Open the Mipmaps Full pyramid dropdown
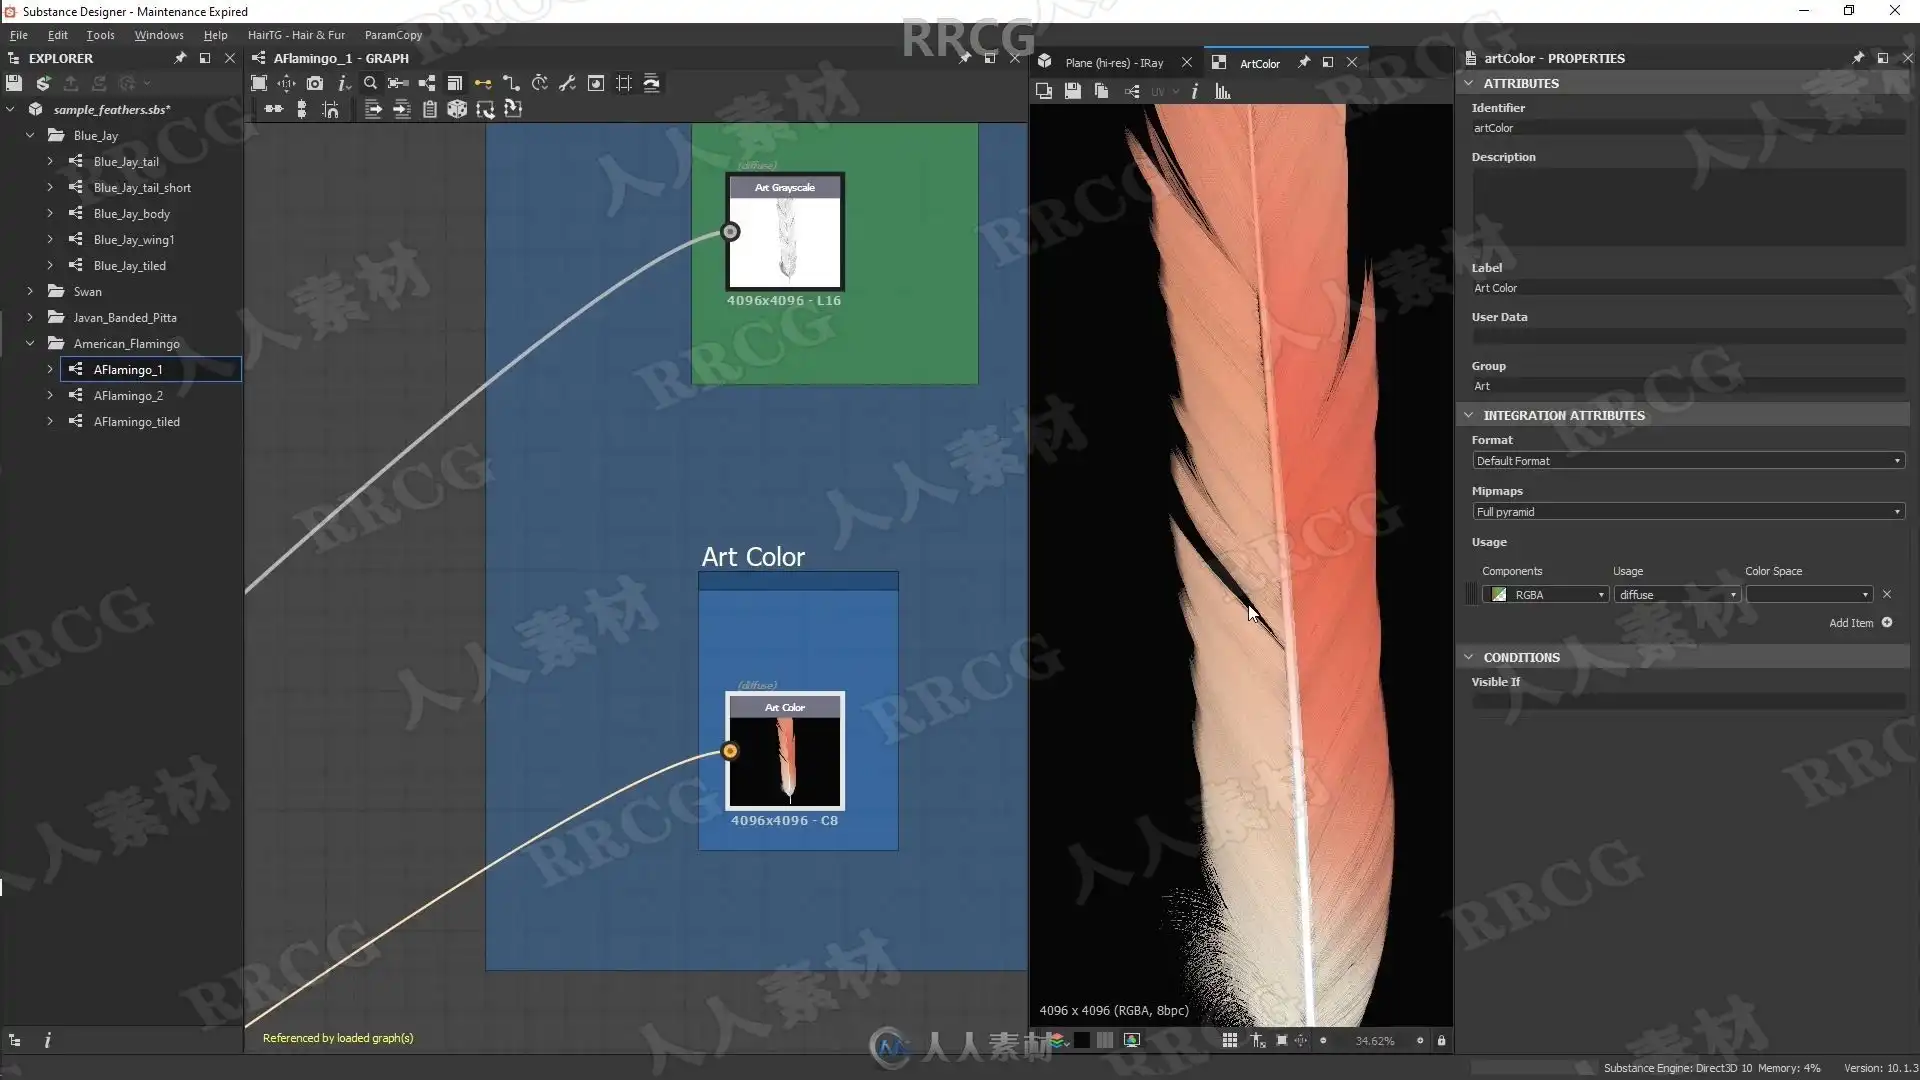 coord(1687,512)
